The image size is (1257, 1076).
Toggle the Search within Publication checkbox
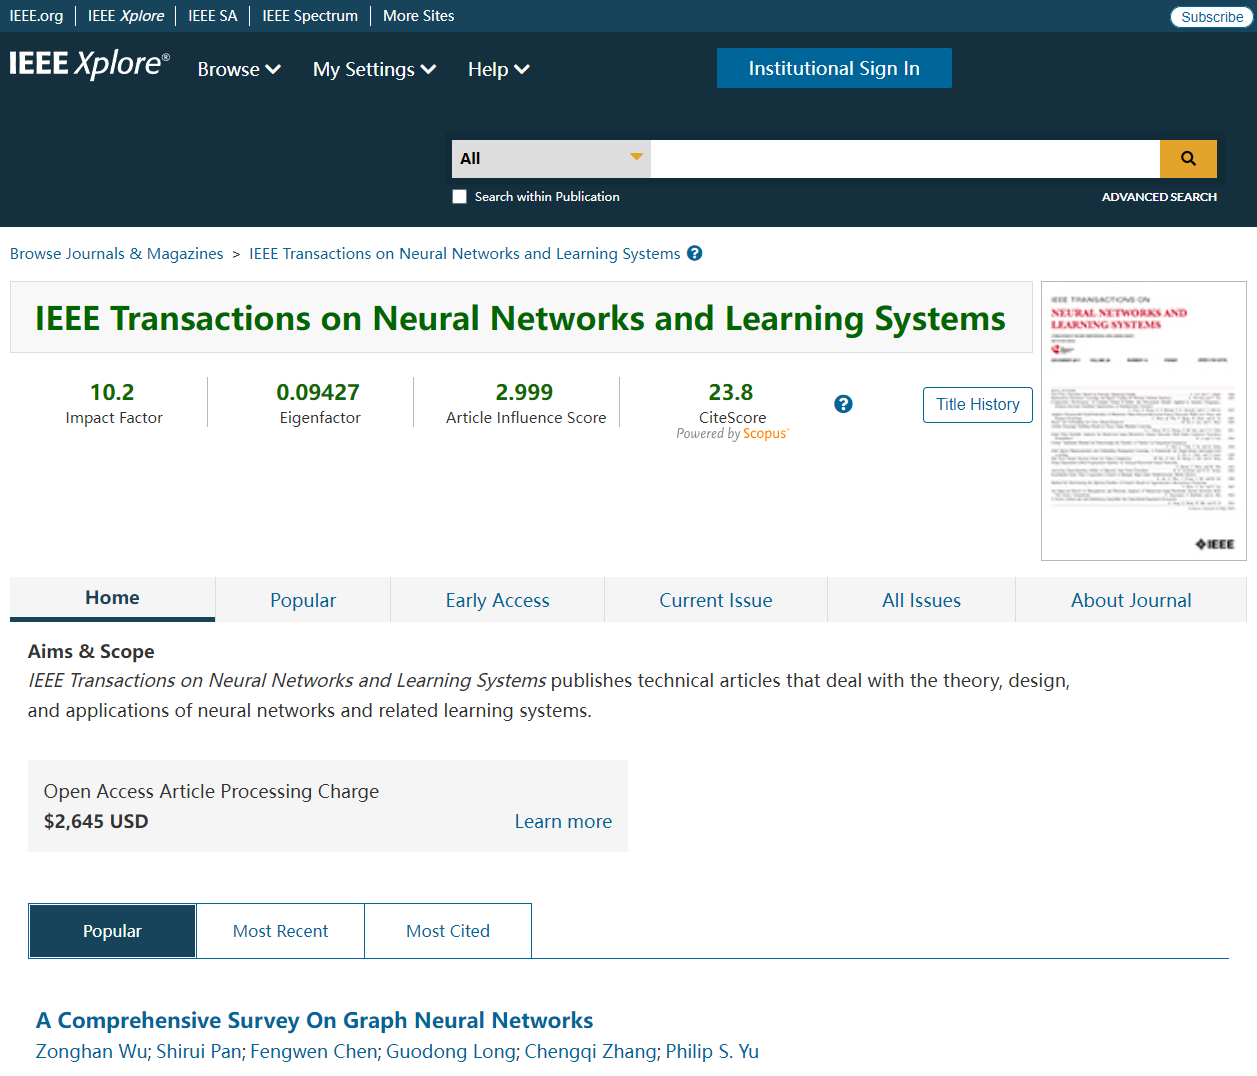coord(459,197)
